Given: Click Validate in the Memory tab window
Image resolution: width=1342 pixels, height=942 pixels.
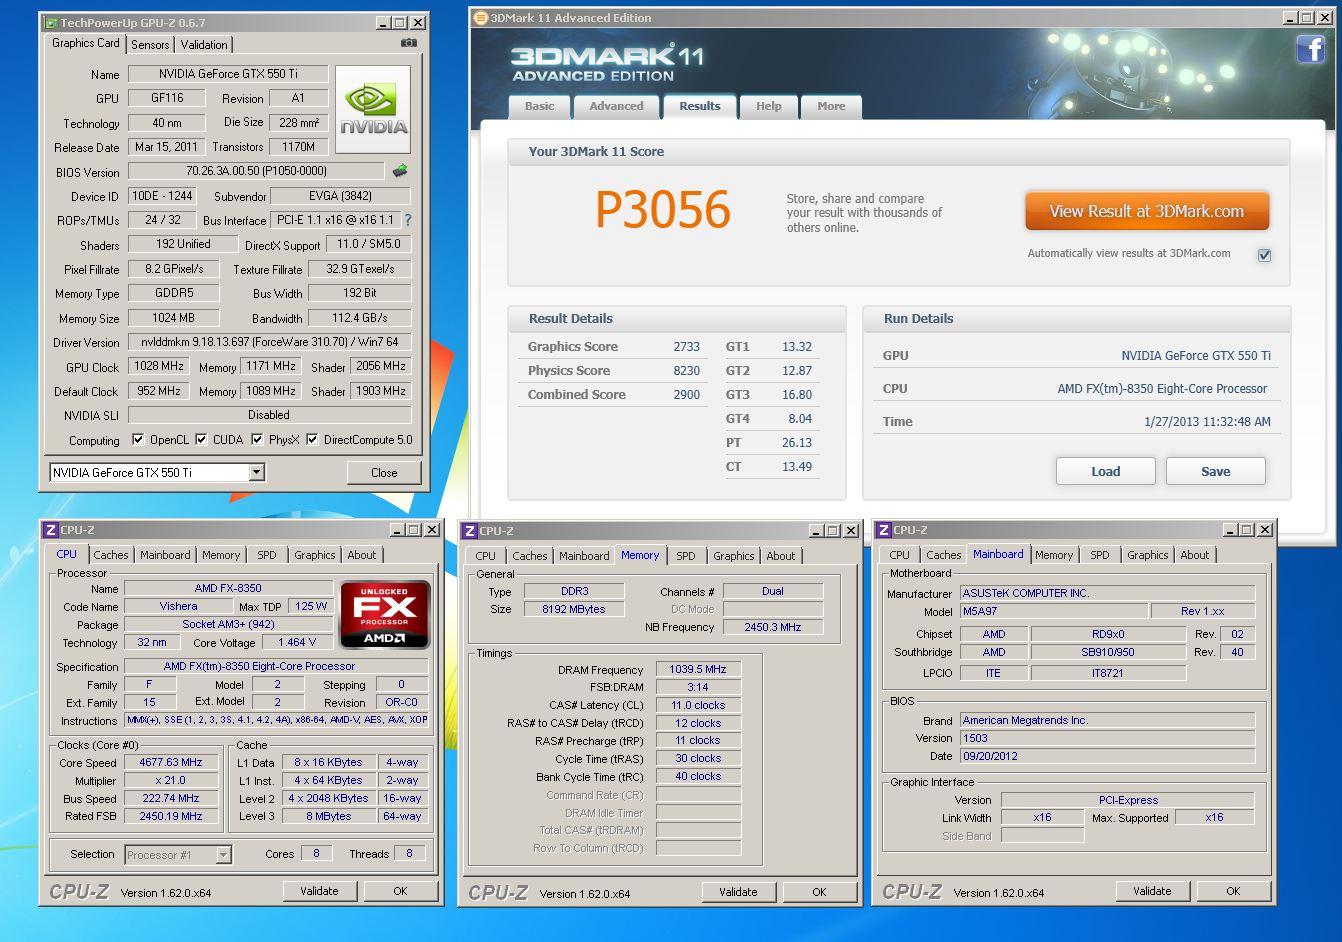Looking at the screenshot, I should click(x=738, y=892).
